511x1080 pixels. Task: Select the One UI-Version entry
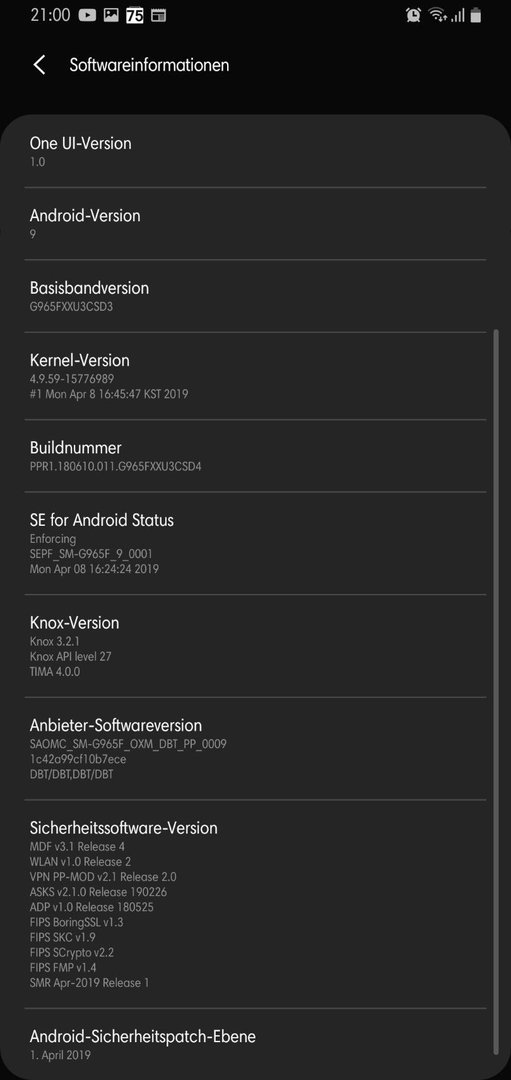click(256, 152)
